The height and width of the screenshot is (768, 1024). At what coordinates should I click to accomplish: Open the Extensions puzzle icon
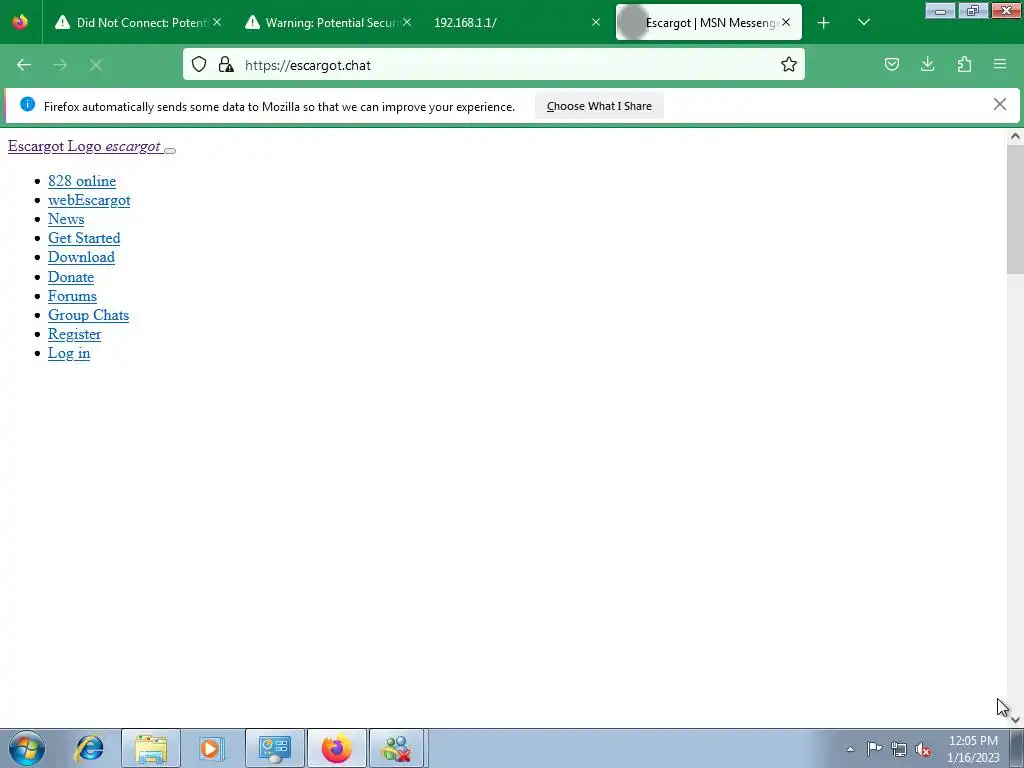coord(964,64)
